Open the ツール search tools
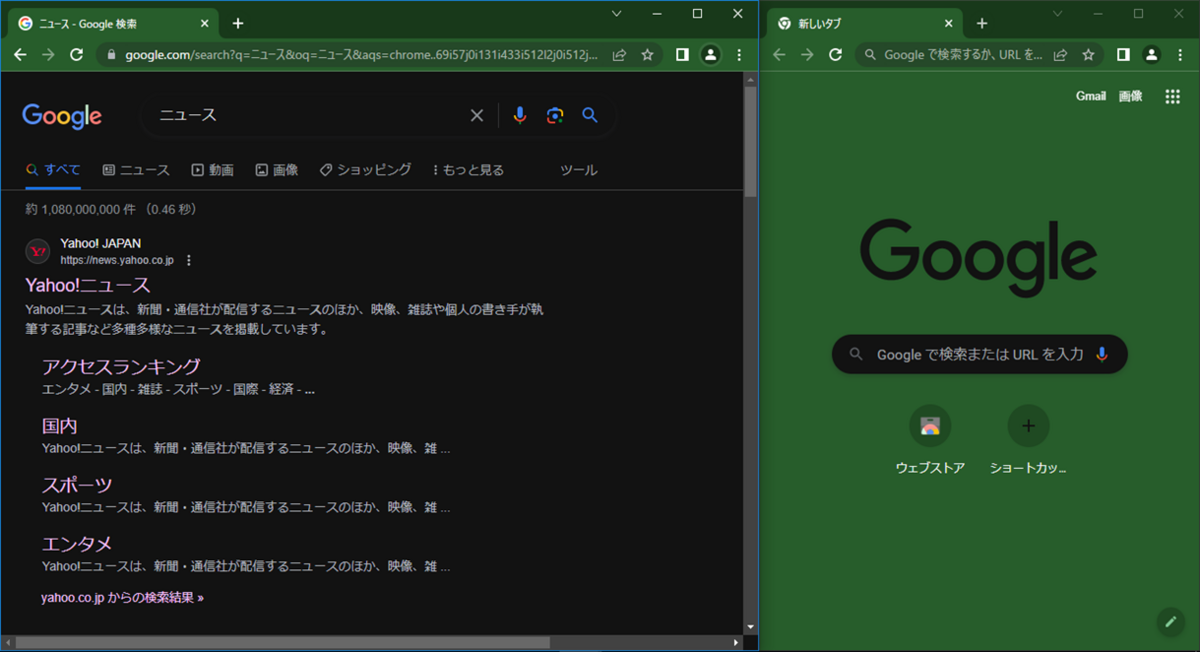Image resolution: width=1200 pixels, height=652 pixels. 579,170
